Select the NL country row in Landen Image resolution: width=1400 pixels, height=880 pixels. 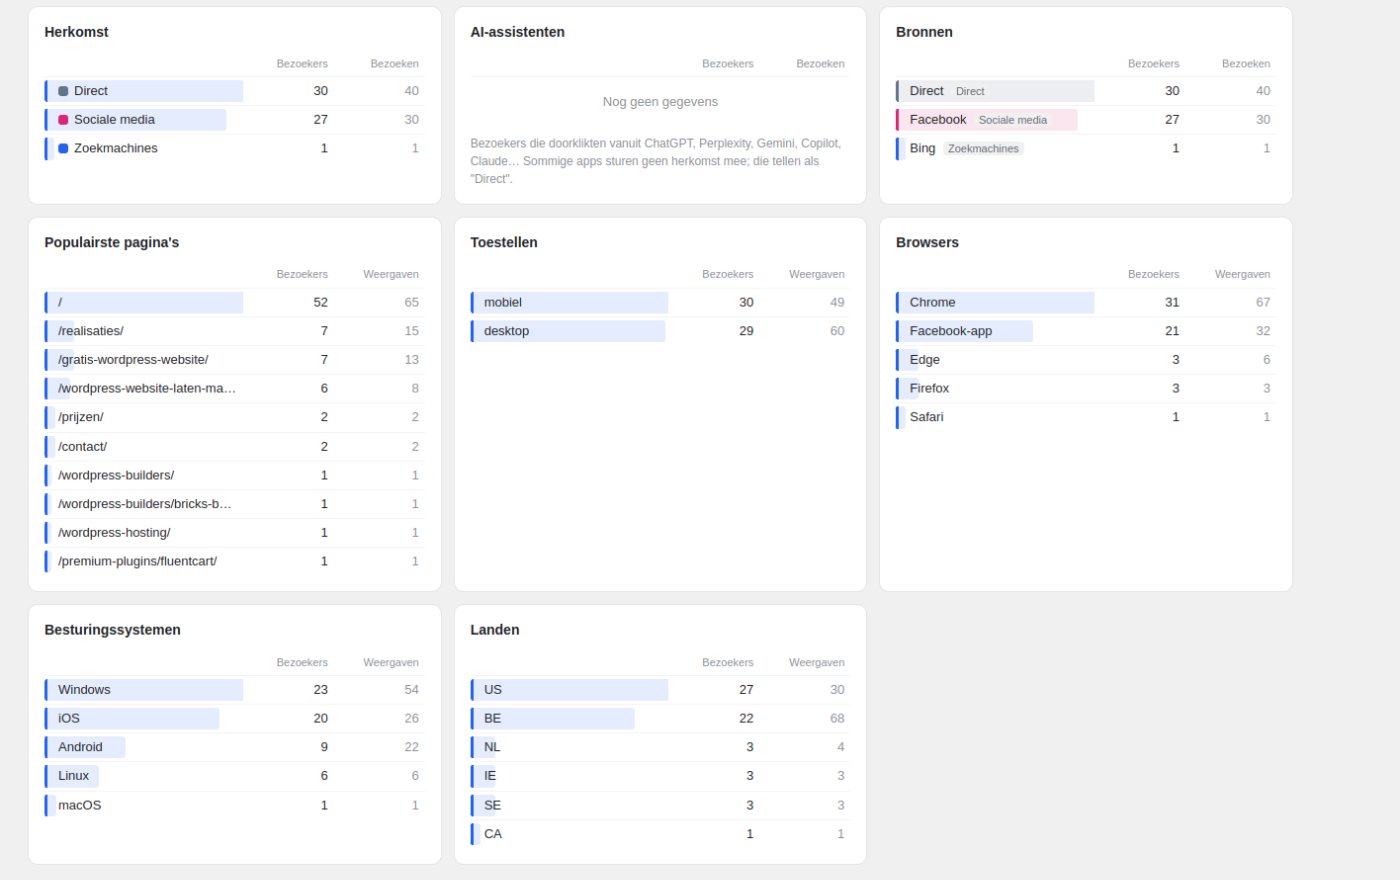(660, 747)
